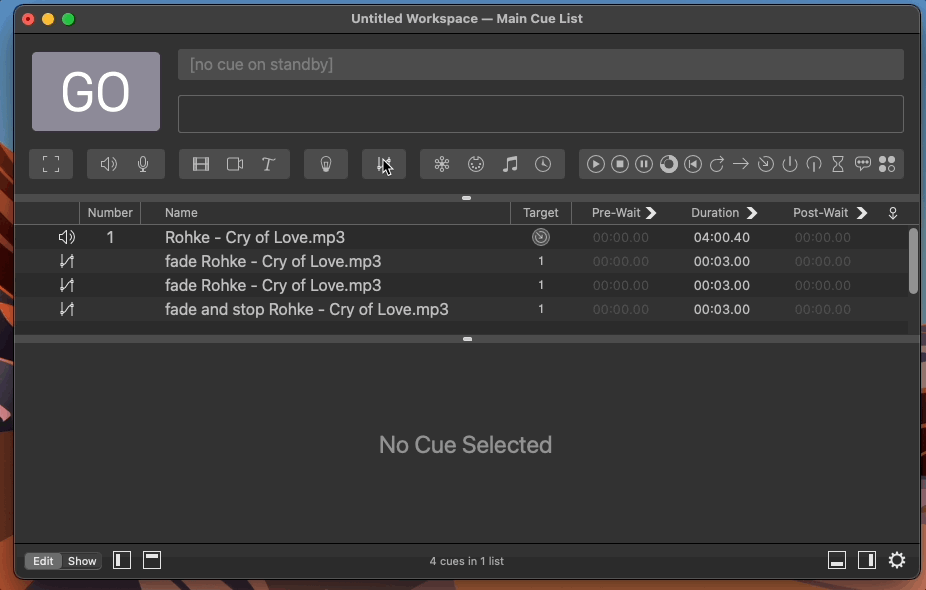The image size is (926, 590).
Task: Click the big GO button
Action: click(x=96, y=92)
